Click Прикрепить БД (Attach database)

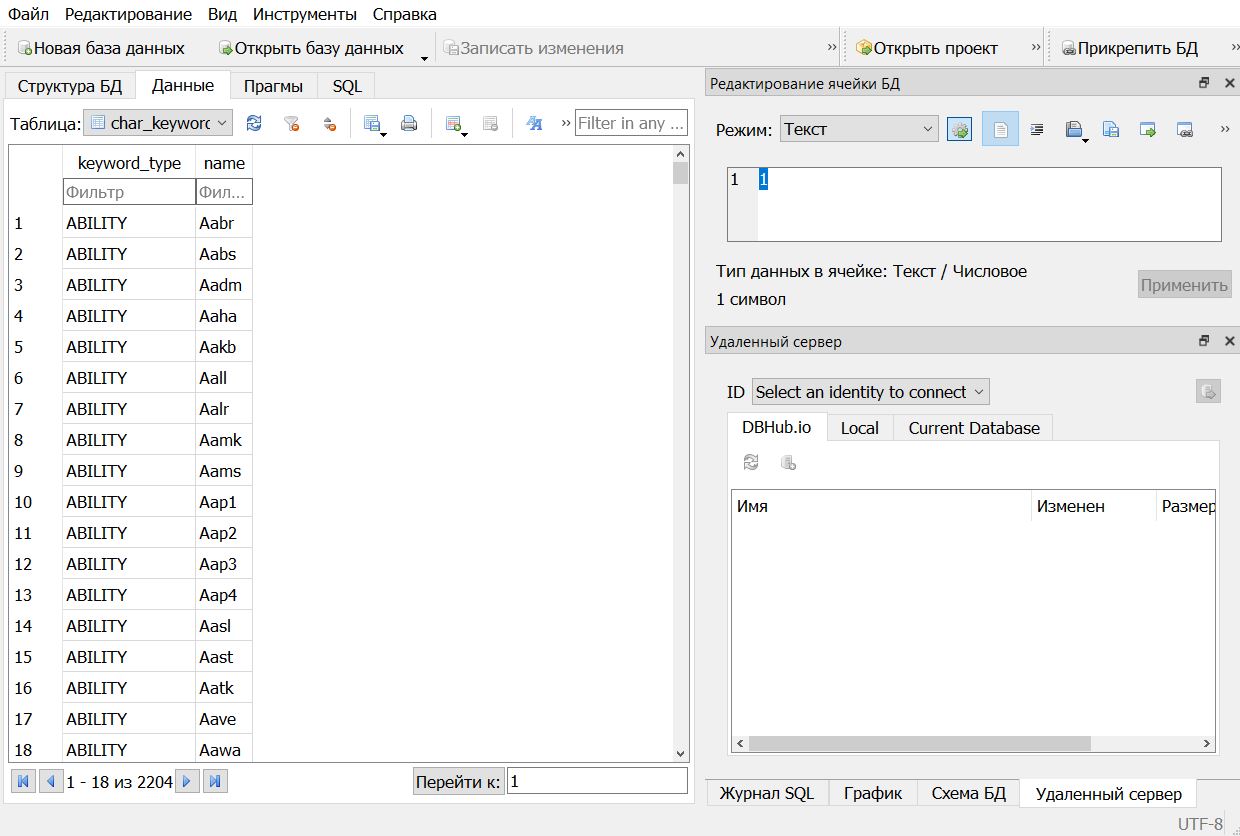1129,48
